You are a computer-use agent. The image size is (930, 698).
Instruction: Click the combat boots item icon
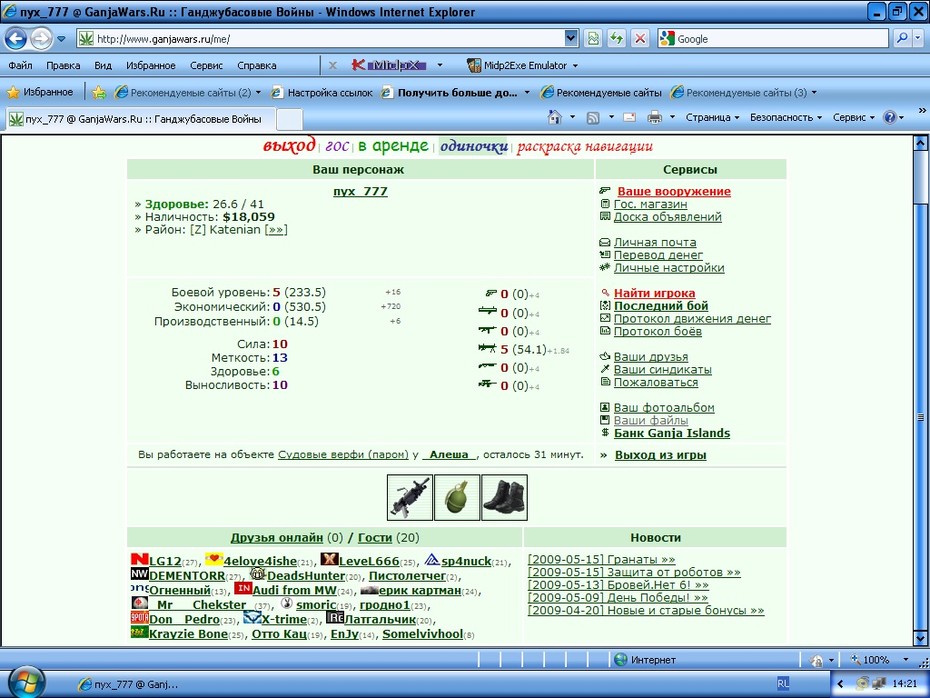click(x=504, y=498)
